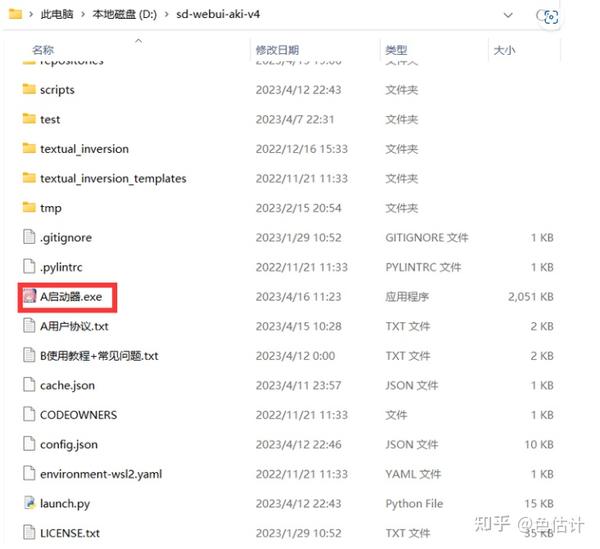600x549 pixels.
Task: Select the .gitignore file icon
Action: tap(29, 237)
